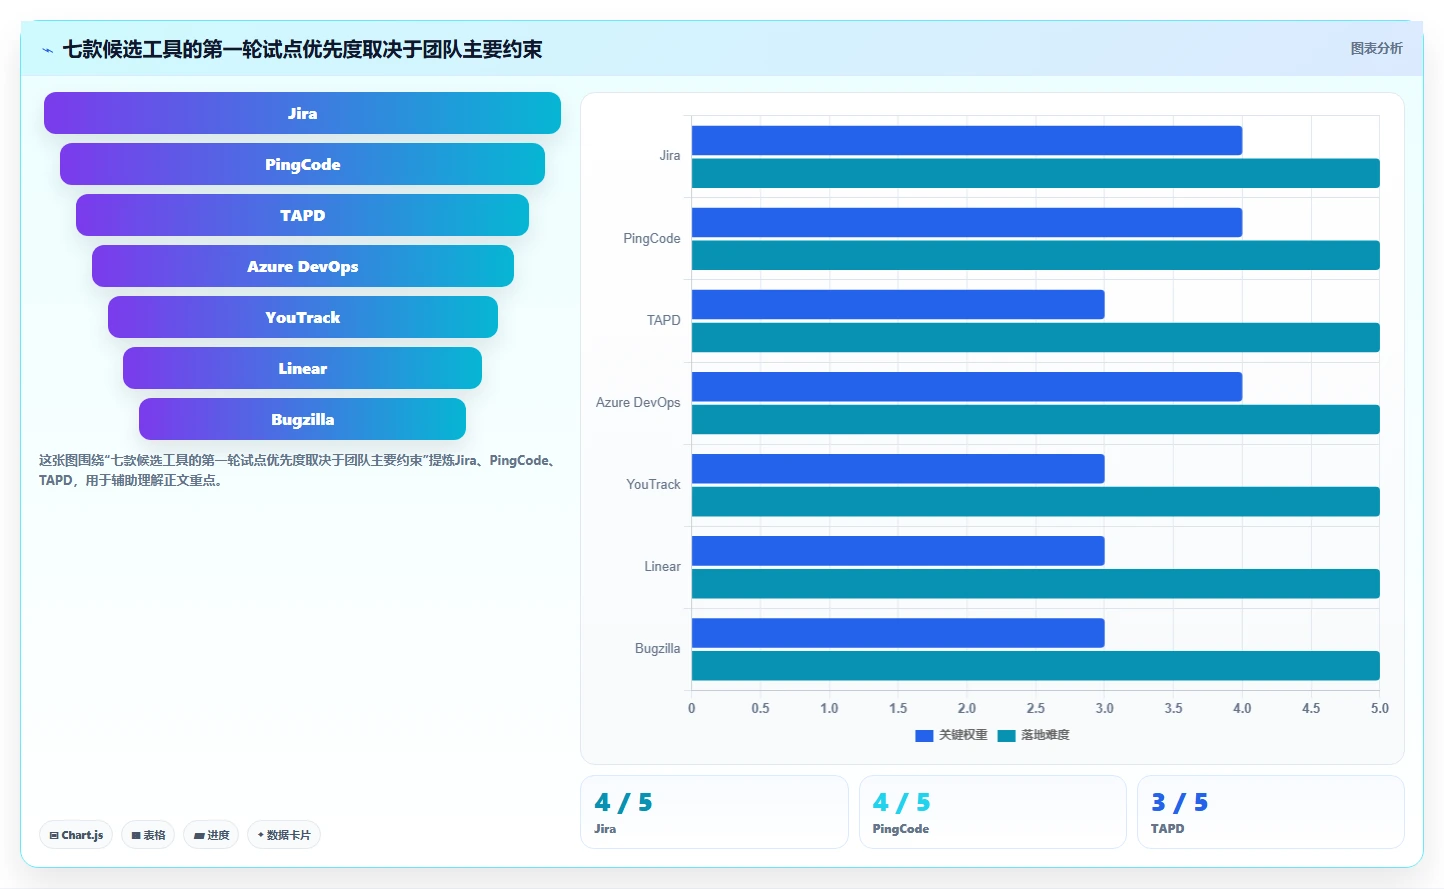The height and width of the screenshot is (889, 1444).
Task: Click Azure DevOps blue 关键权重 bar
Action: tap(967, 386)
